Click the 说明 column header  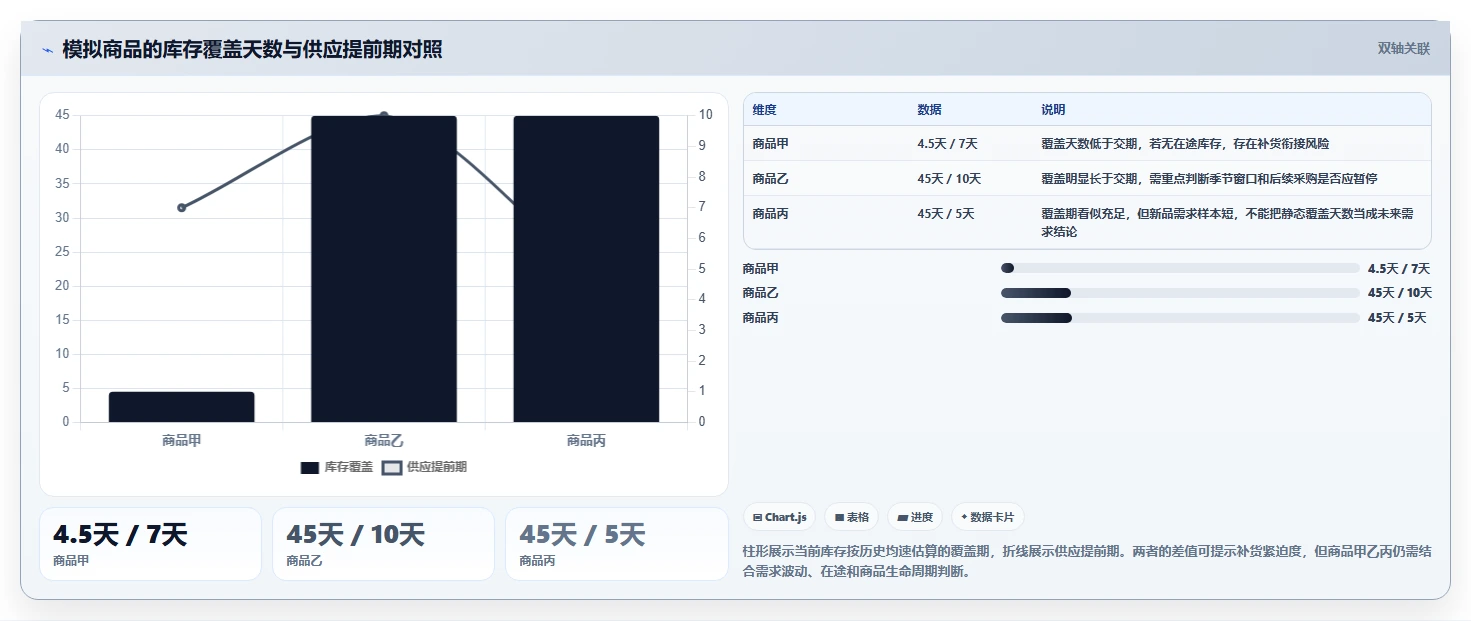click(x=1053, y=110)
